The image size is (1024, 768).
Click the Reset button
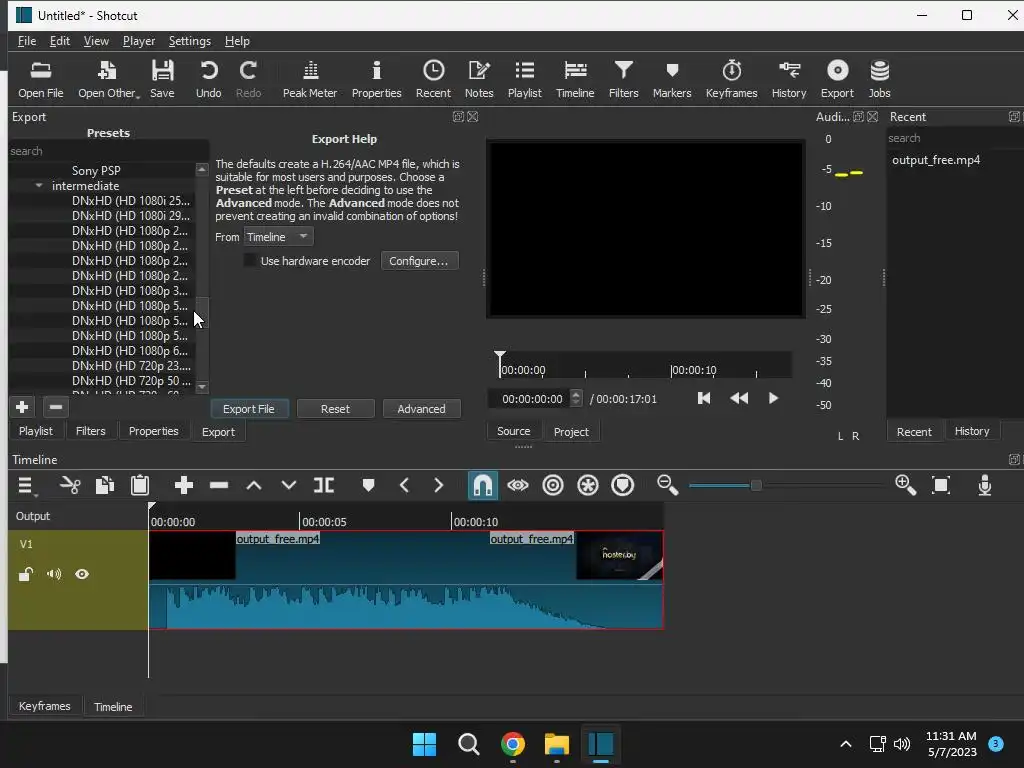[x=335, y=409]
